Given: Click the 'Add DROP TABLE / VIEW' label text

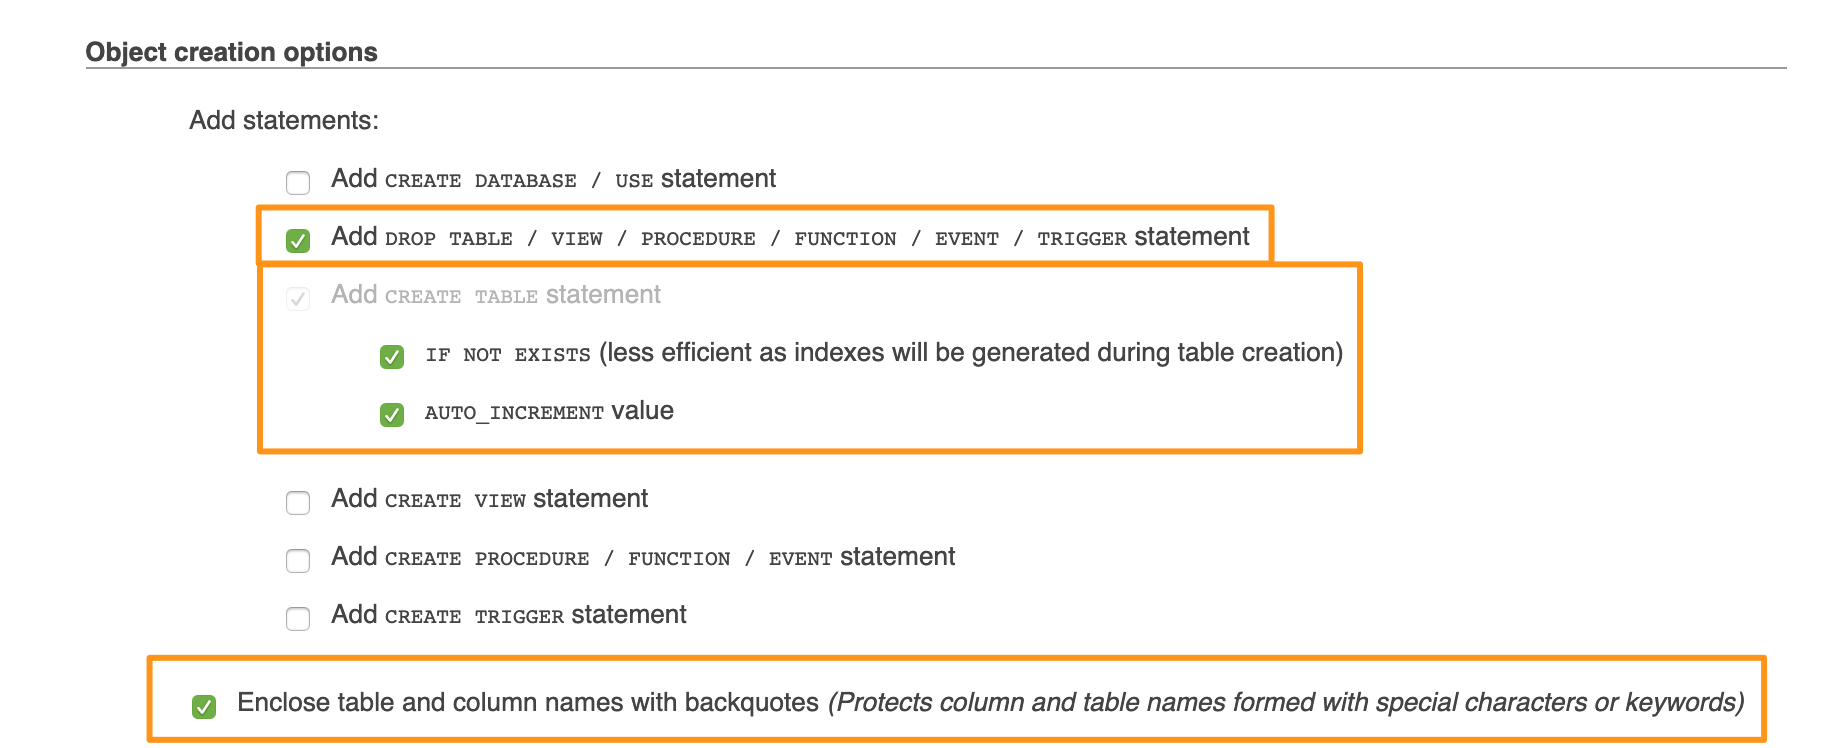Looking at the screenshot, I should pyautogui.click(x=790, y=237).
